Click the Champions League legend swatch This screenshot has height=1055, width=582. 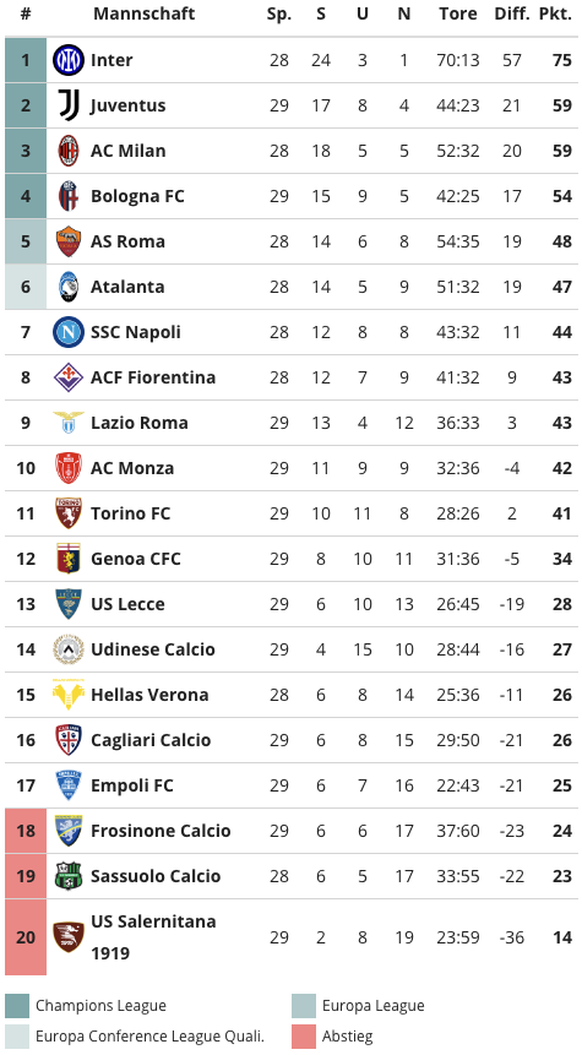(x=17, y=1006)
